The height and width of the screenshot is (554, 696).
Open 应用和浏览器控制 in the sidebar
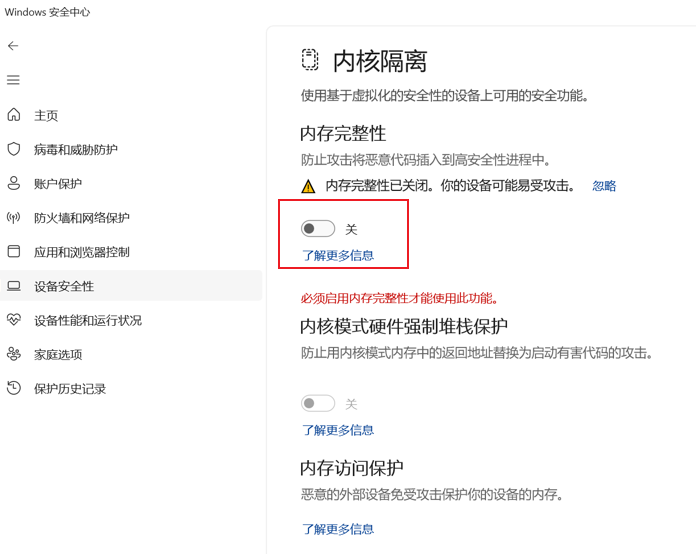(82, 252)
